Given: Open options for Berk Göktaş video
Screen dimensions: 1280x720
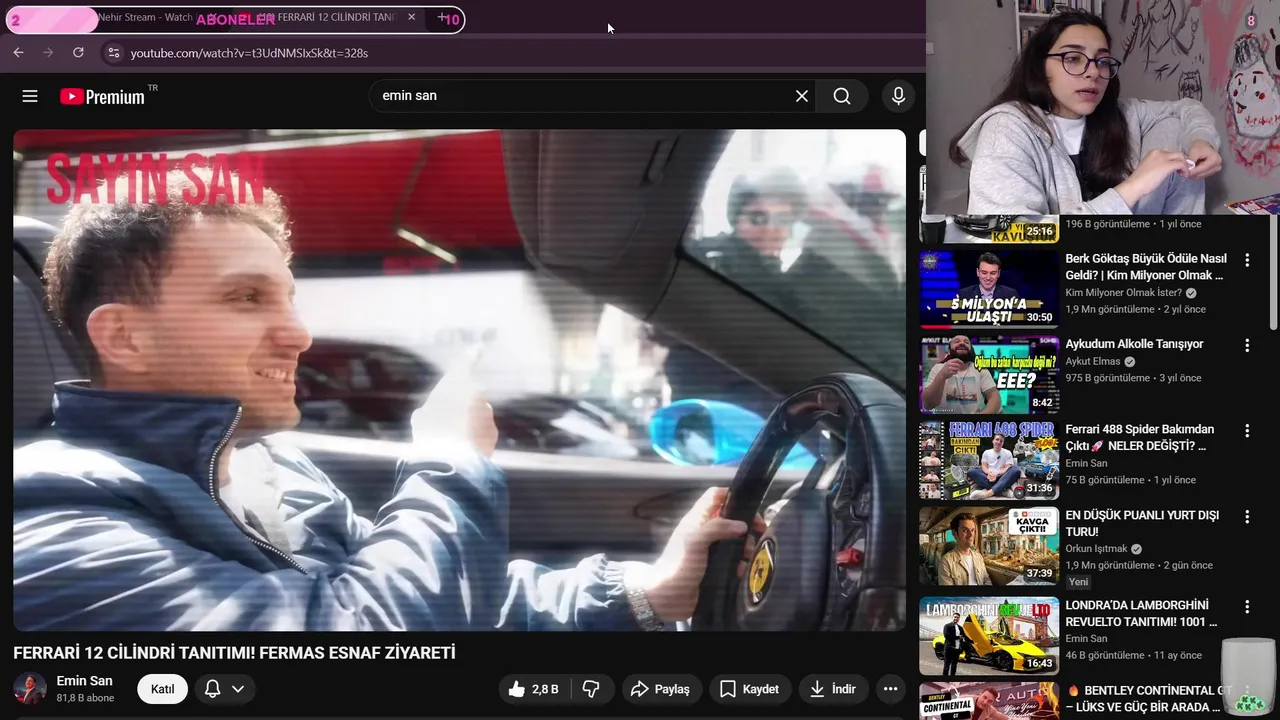Looking at the screenshot, I should click(x=1247, y=260).
